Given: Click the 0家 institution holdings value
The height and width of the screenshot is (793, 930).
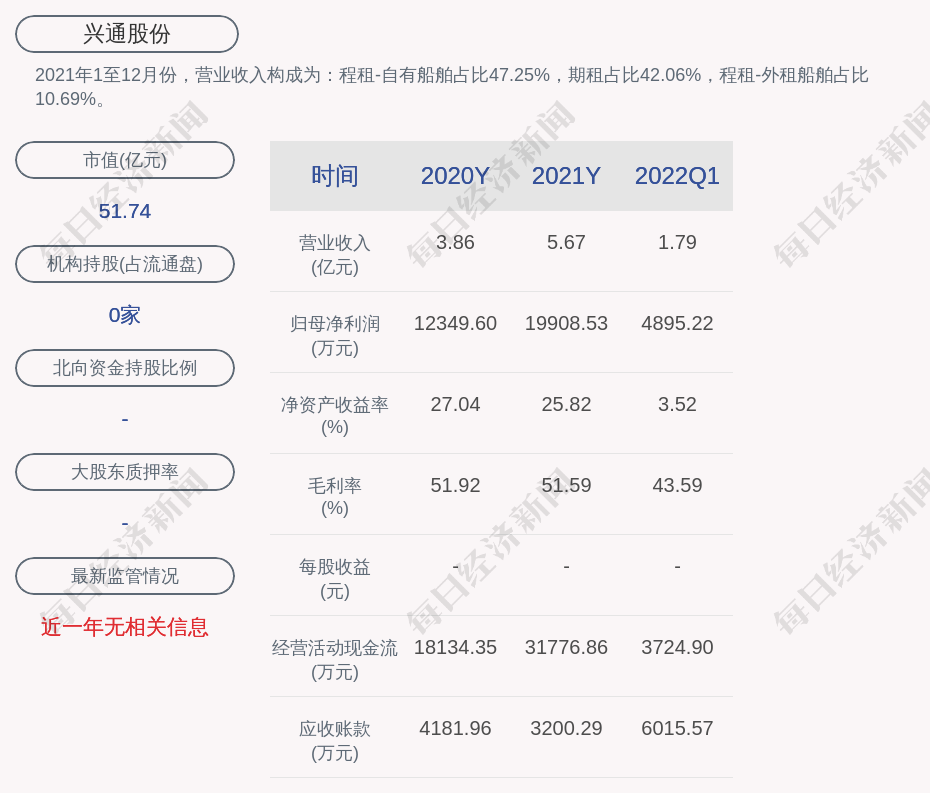Looking at the screenshot, I should point(125,315).
